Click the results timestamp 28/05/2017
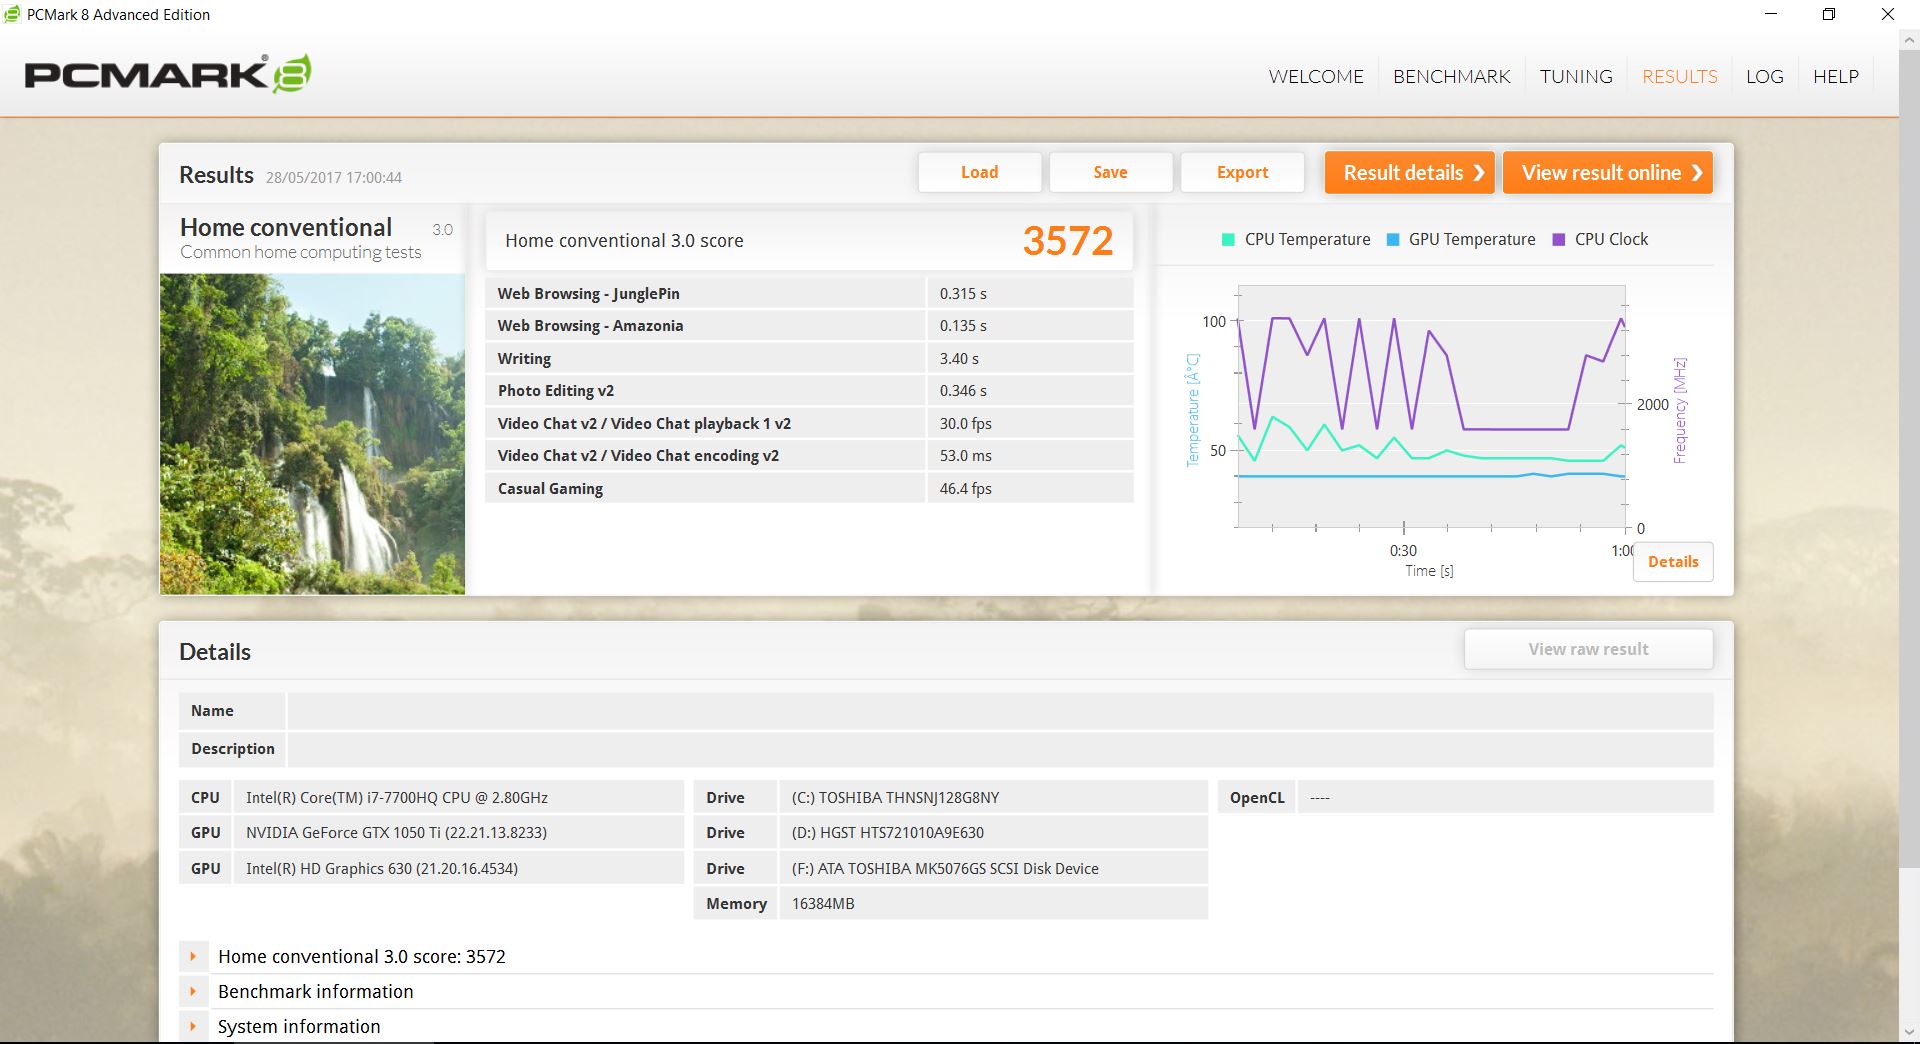 coord(334,178)
